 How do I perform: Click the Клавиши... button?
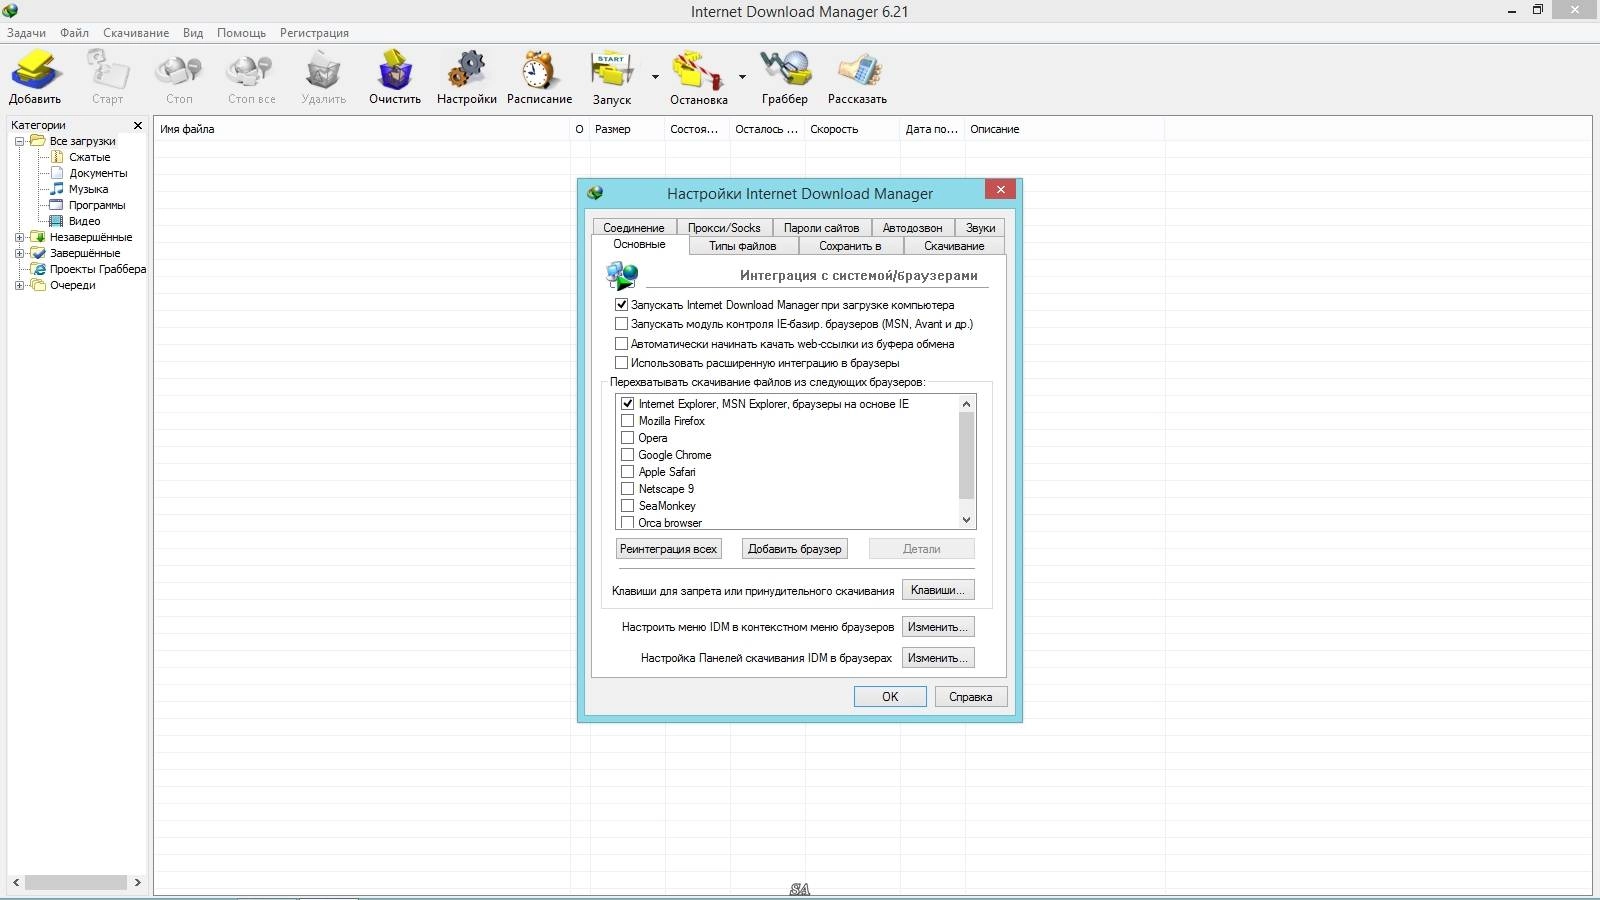[938, 590]
